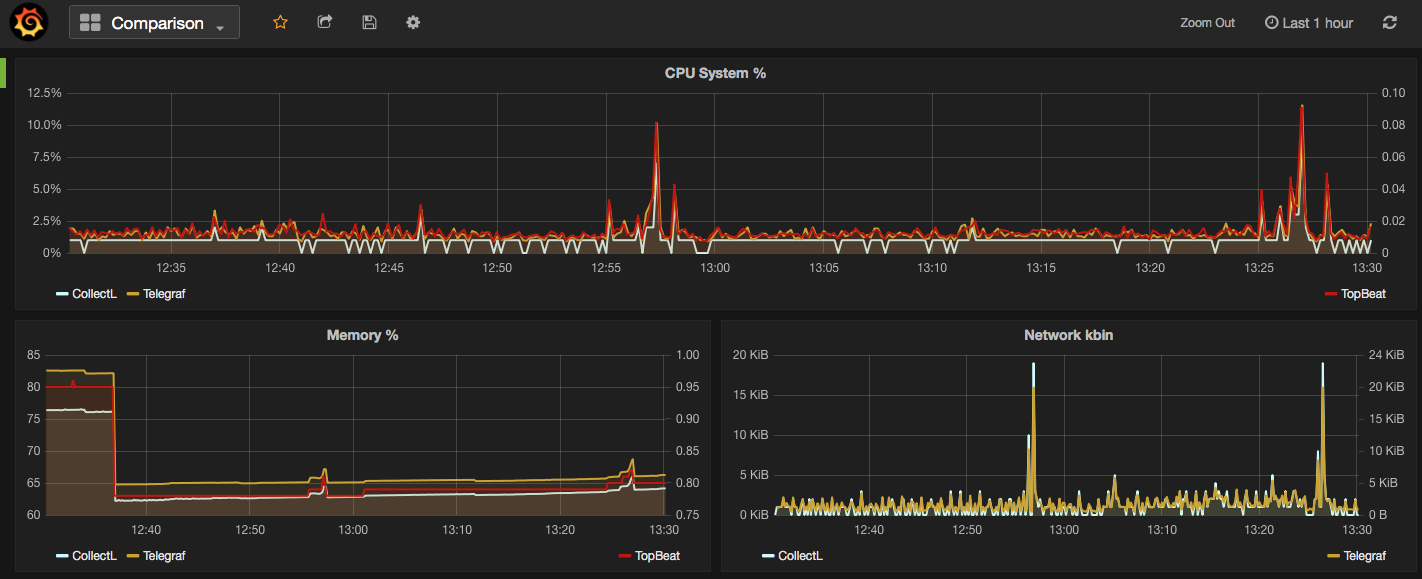Click the Zoom Out button
This screenshot has width=1422, height=579.
(x=1207, y=23)
